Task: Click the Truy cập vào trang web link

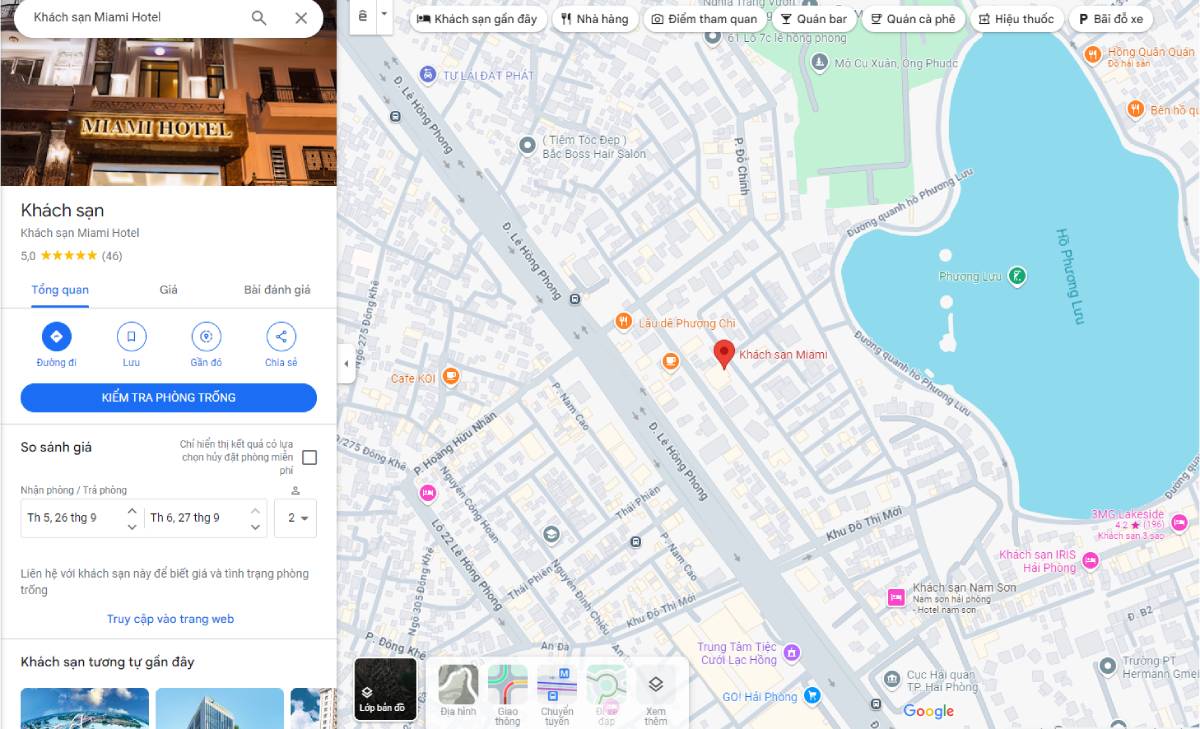Action: [171, 619]
